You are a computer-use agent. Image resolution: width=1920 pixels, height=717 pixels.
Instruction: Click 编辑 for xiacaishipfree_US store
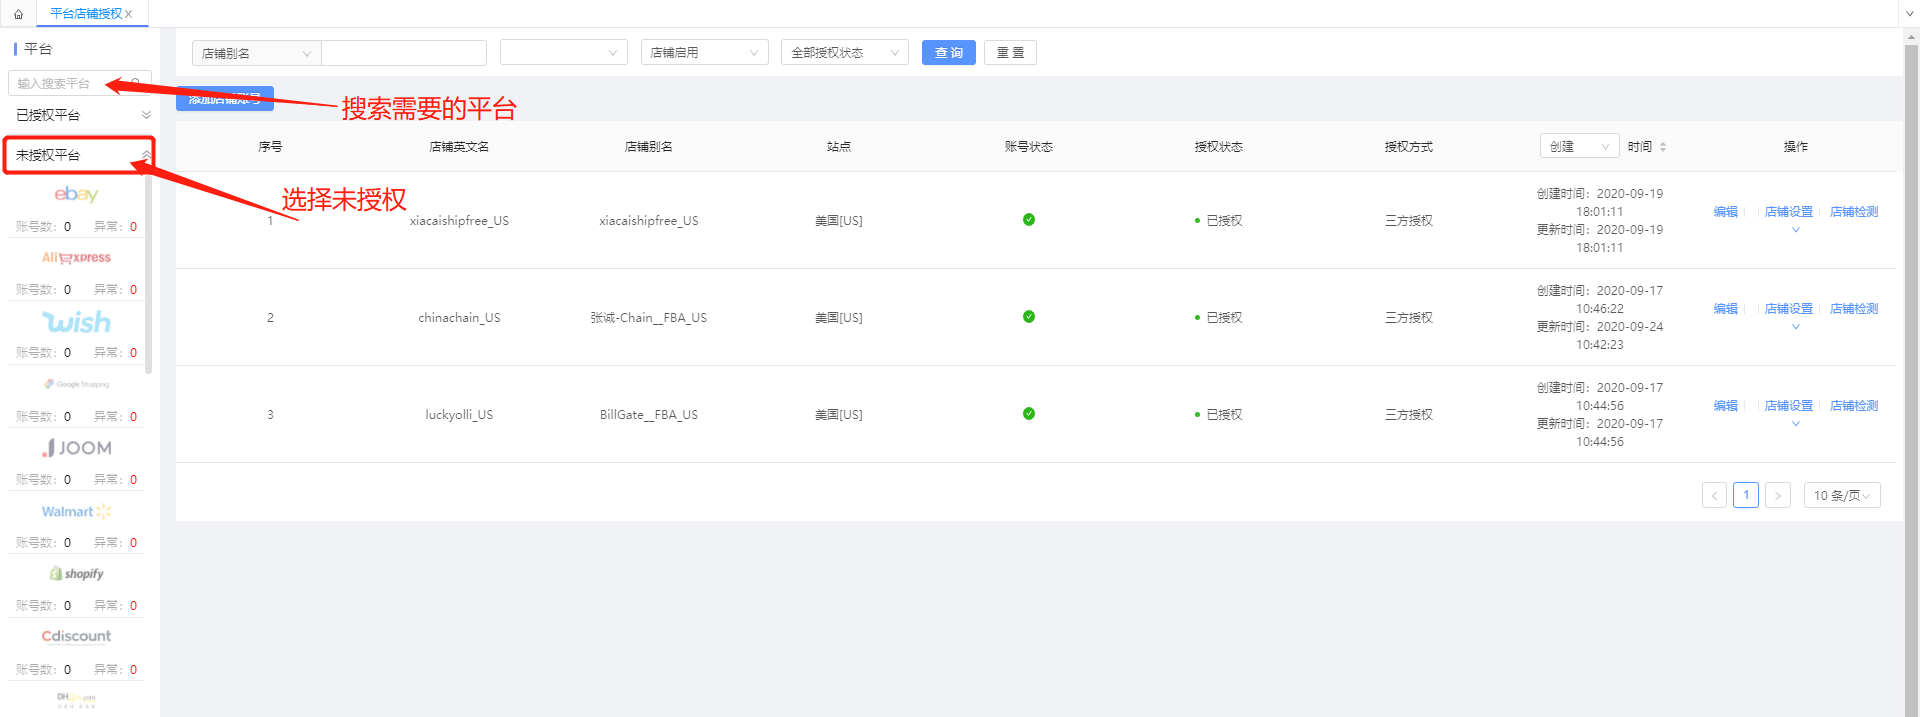click(1725, 212)
